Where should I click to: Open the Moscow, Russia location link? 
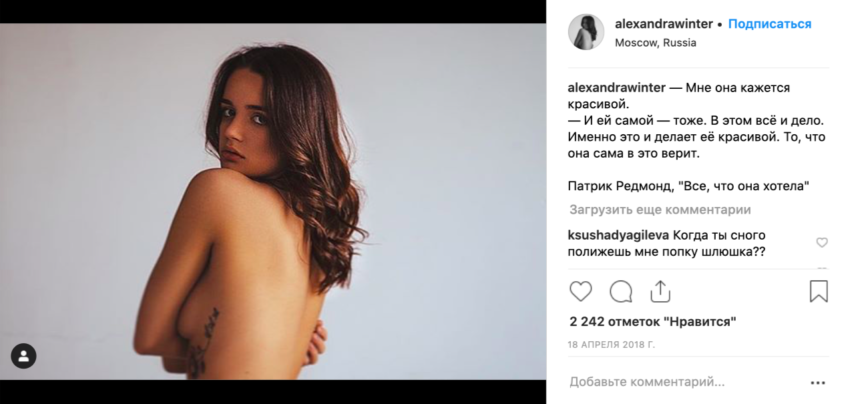point(655,43)
